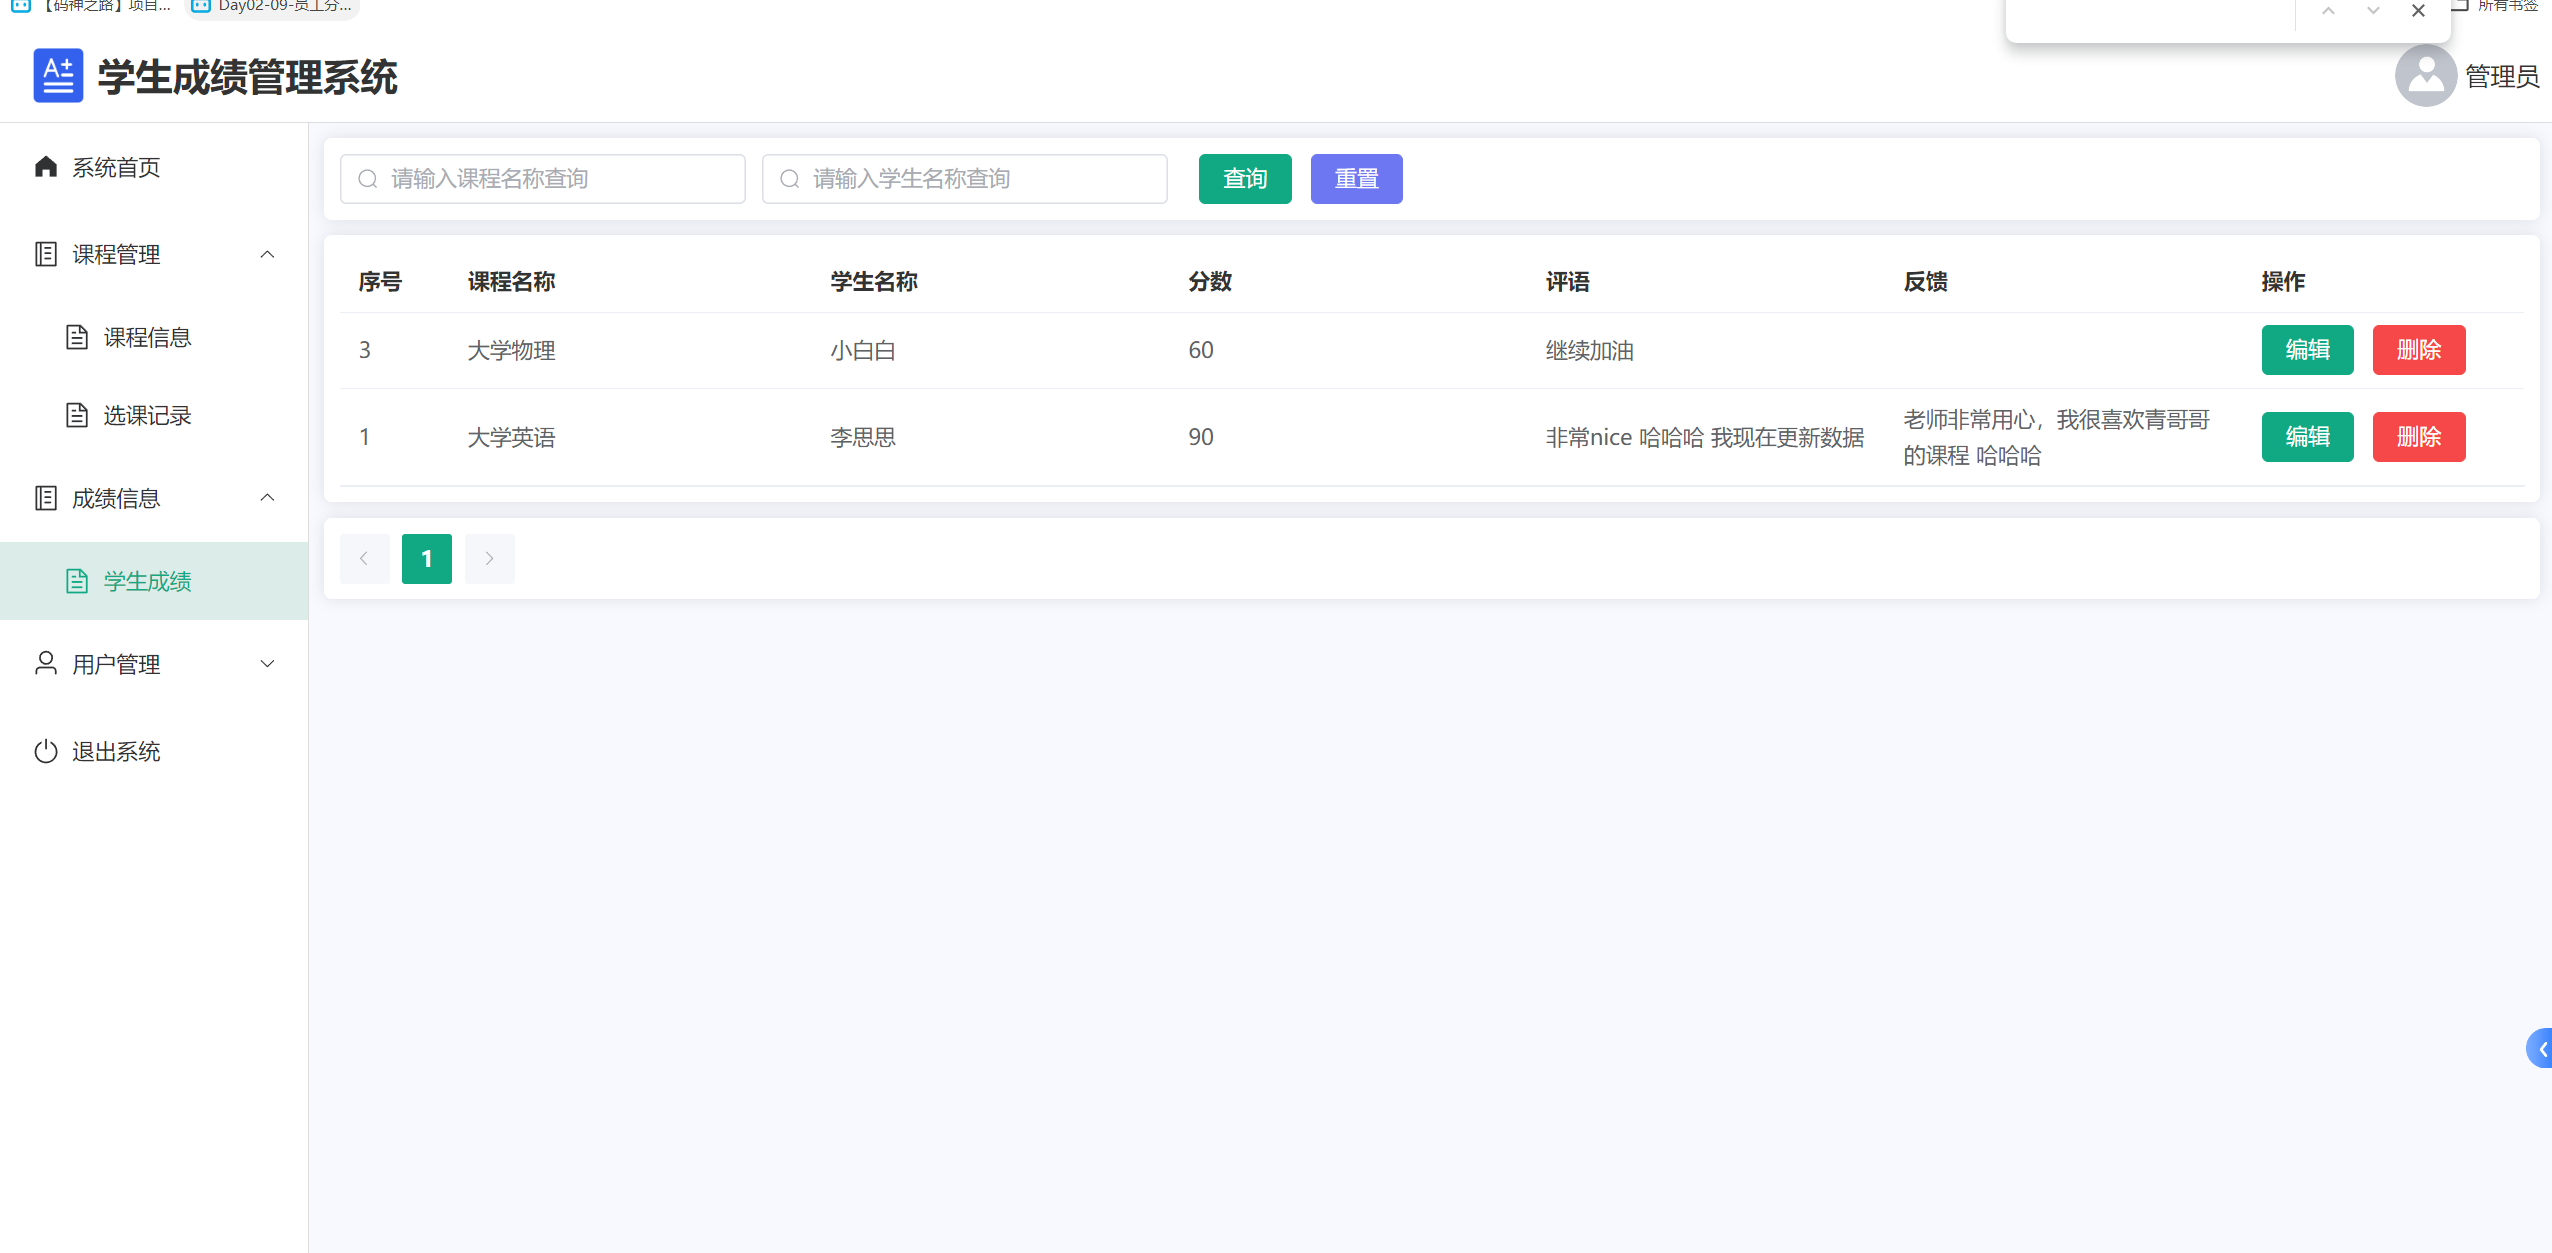Click the student name query input field
Screen dimensions: 2552x1253
point(963,178)
